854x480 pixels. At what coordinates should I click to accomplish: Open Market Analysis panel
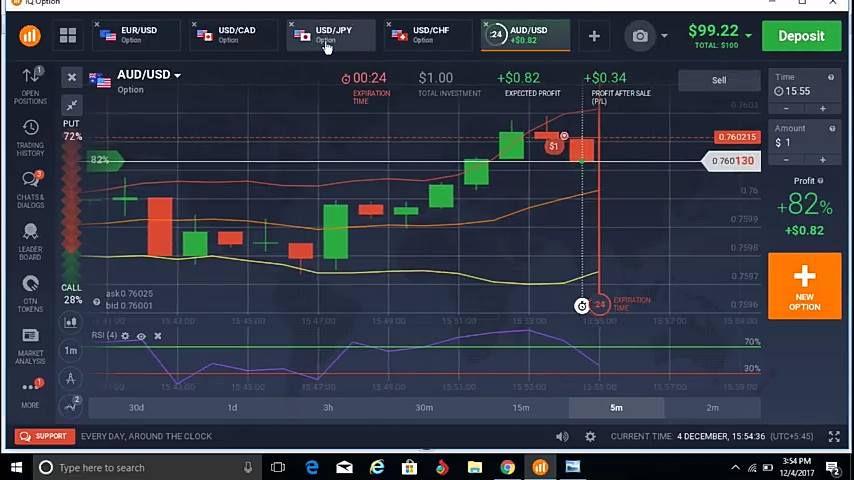[30, 346]
